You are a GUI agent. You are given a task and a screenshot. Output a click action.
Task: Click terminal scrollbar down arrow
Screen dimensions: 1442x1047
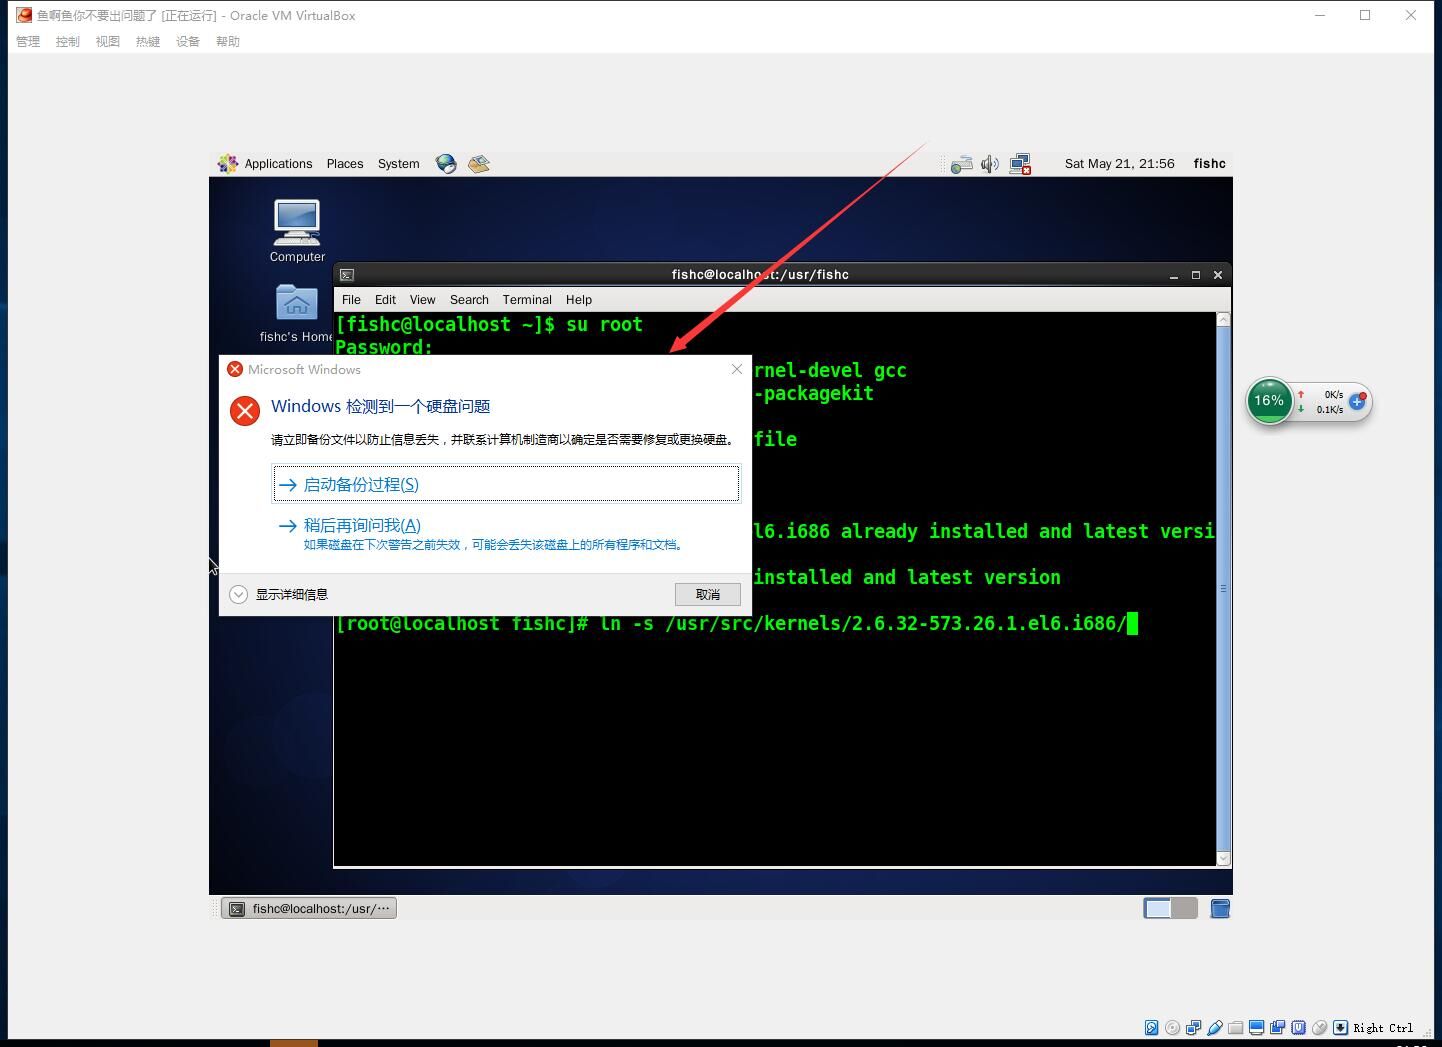(x=1223, y=858)
